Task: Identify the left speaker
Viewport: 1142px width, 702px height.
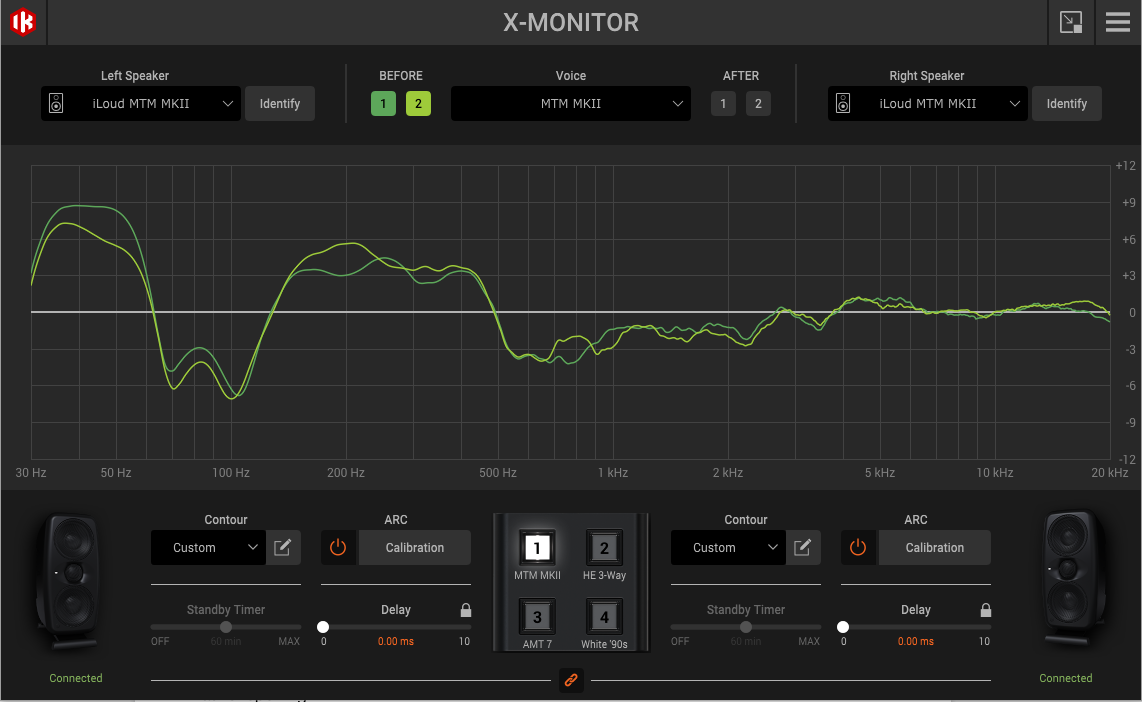Action: pyautogui.click(x=280, y=103)
